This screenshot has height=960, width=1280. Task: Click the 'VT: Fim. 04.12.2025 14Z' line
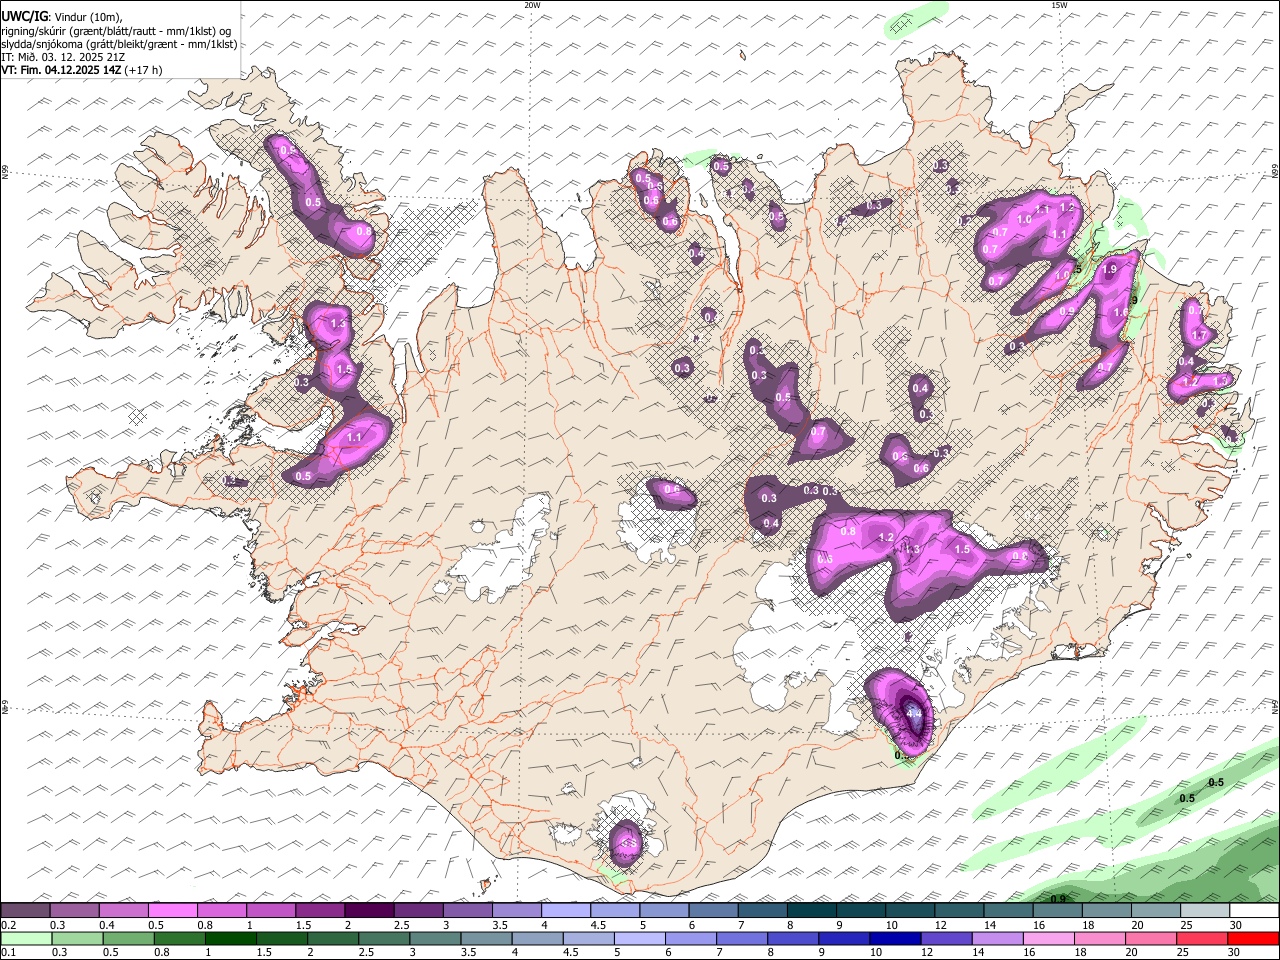point(82,70)
